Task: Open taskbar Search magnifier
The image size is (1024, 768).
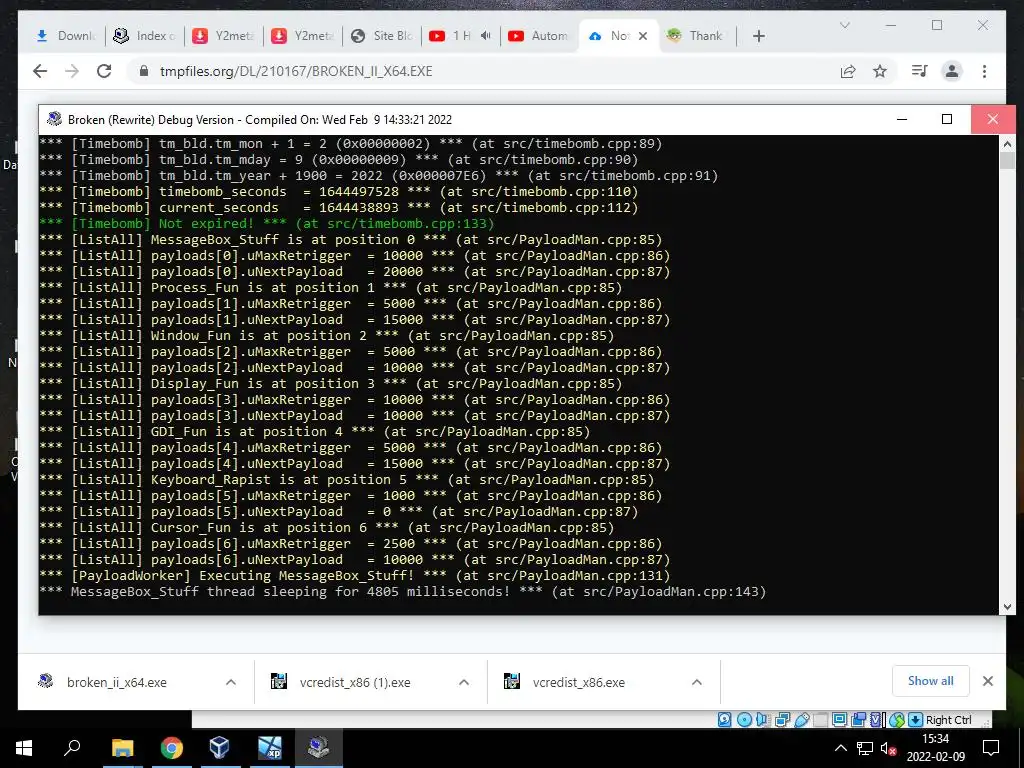Action: [72, 748]
